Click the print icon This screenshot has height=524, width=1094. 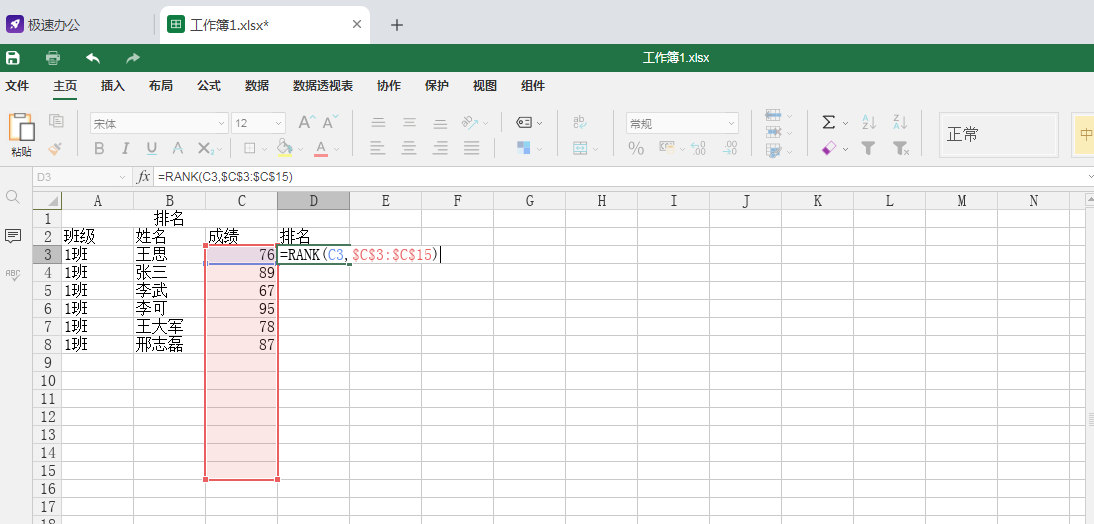pyautogui.click(x=53, y=58)
